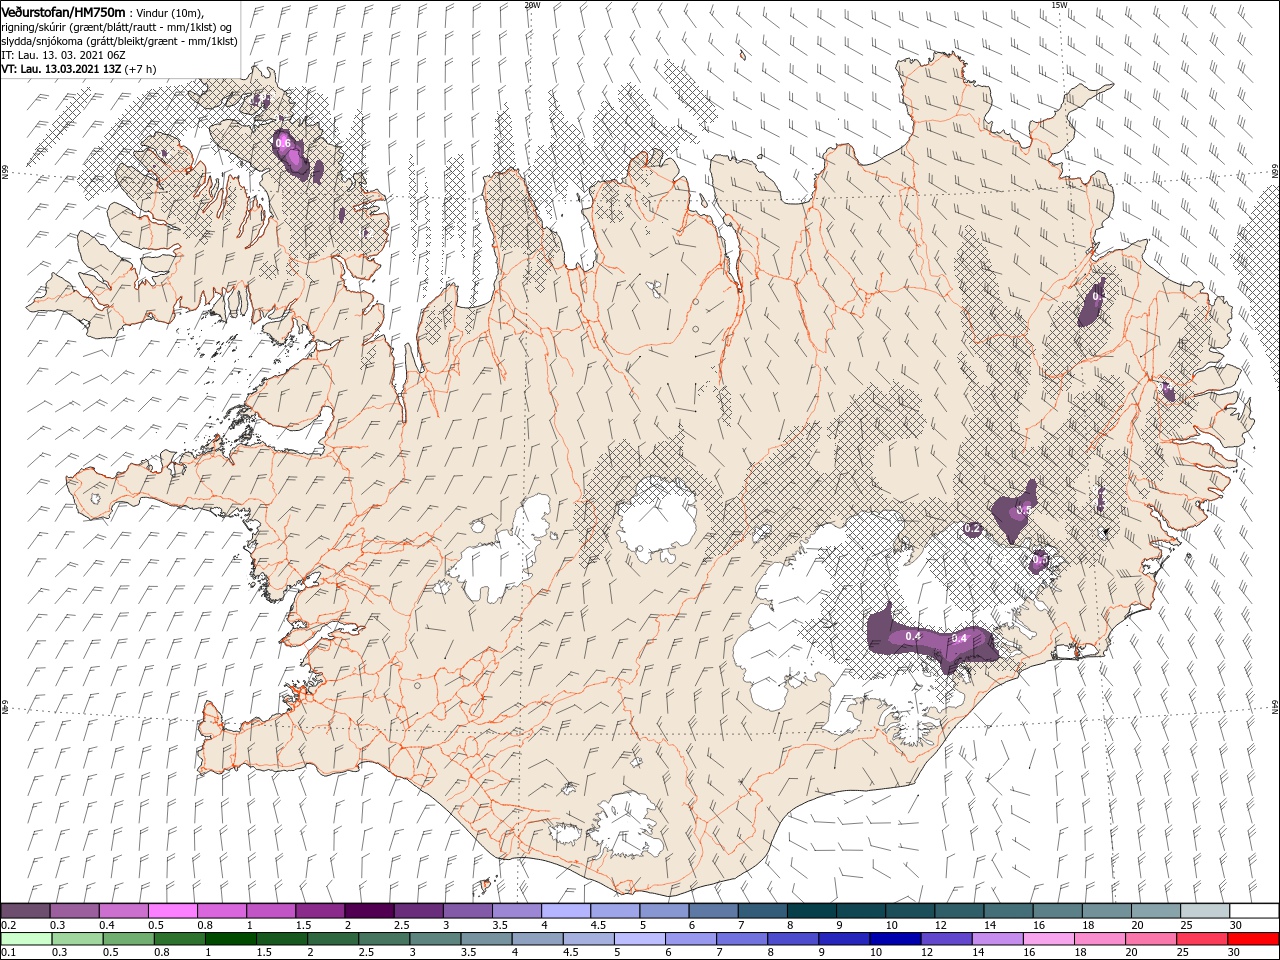Select the light pink swatch labeled 16
The width and height of the screenshot is (1280, 960).
point(1048,939)
